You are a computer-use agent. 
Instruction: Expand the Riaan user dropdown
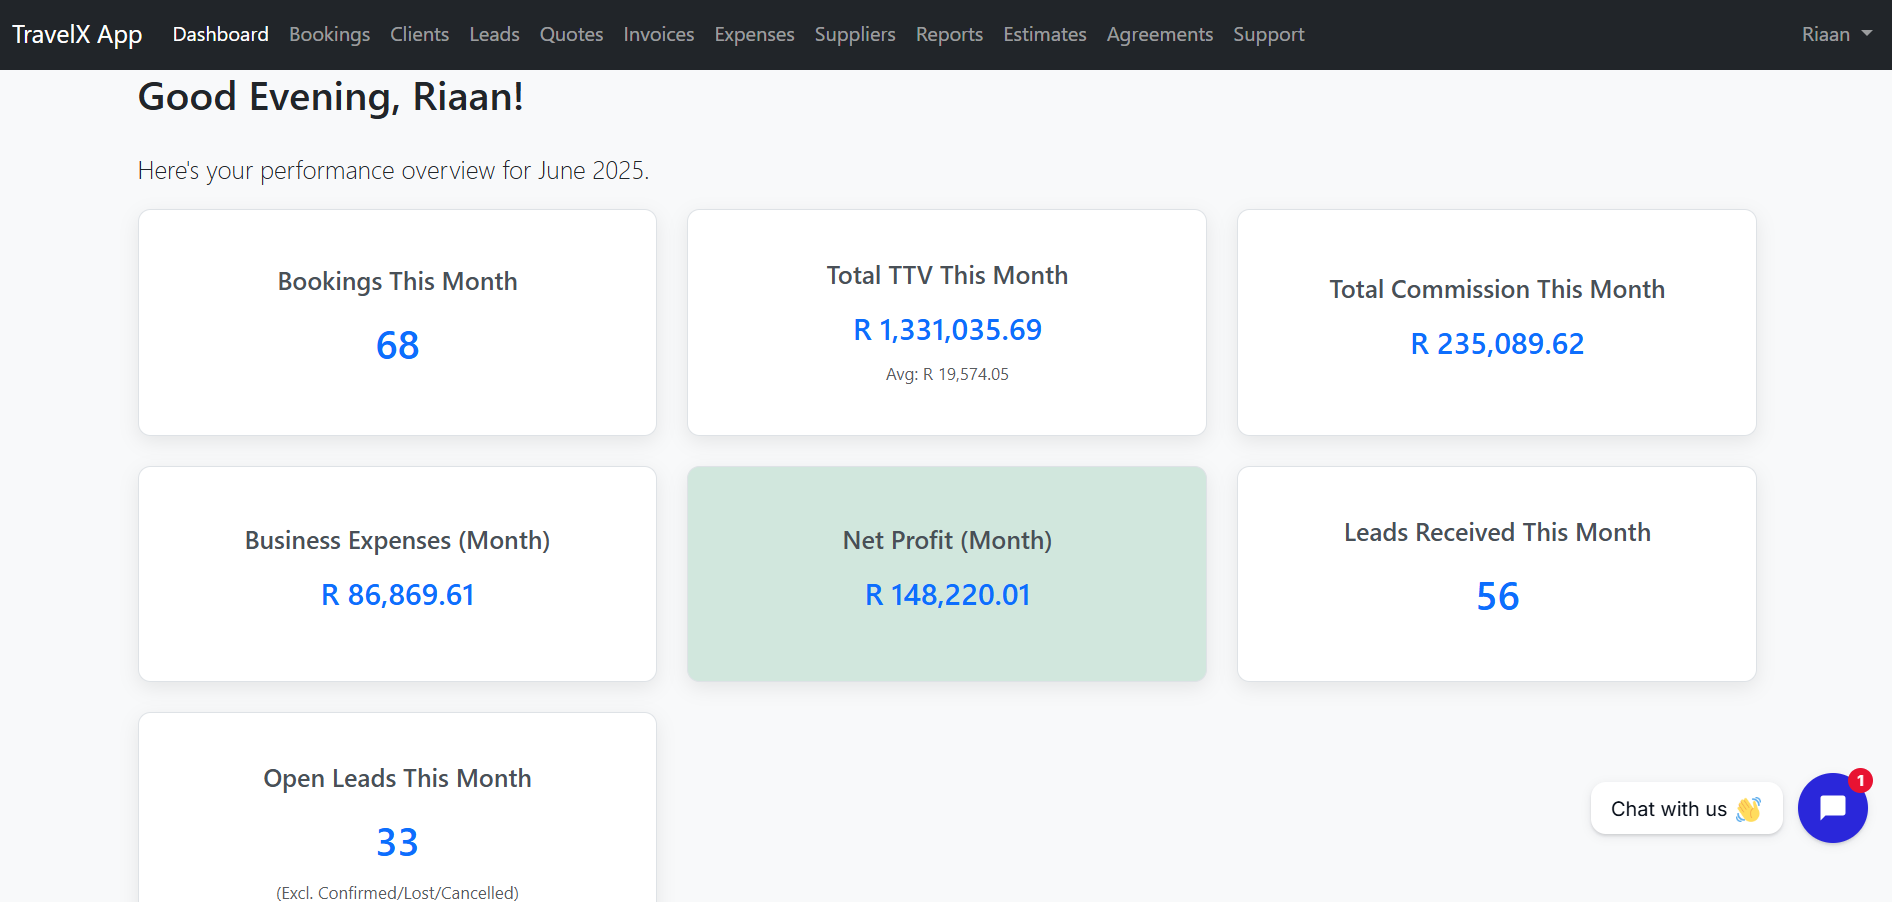click(x=1836, y=34)
